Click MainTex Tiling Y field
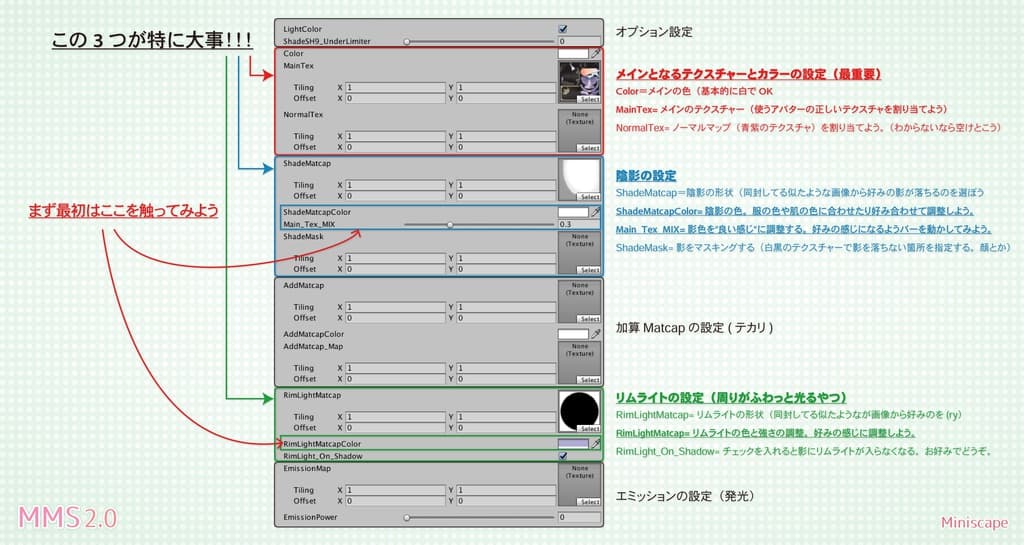 click(506, 87)
